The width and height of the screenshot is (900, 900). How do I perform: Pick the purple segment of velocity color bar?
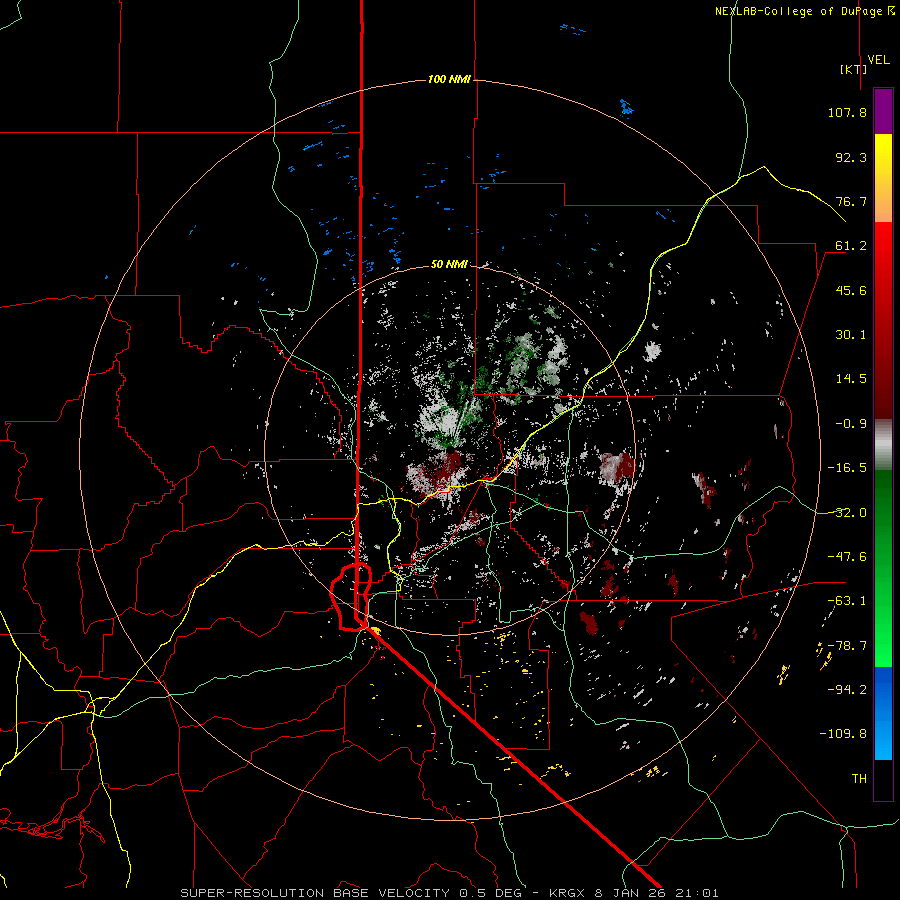883,111
